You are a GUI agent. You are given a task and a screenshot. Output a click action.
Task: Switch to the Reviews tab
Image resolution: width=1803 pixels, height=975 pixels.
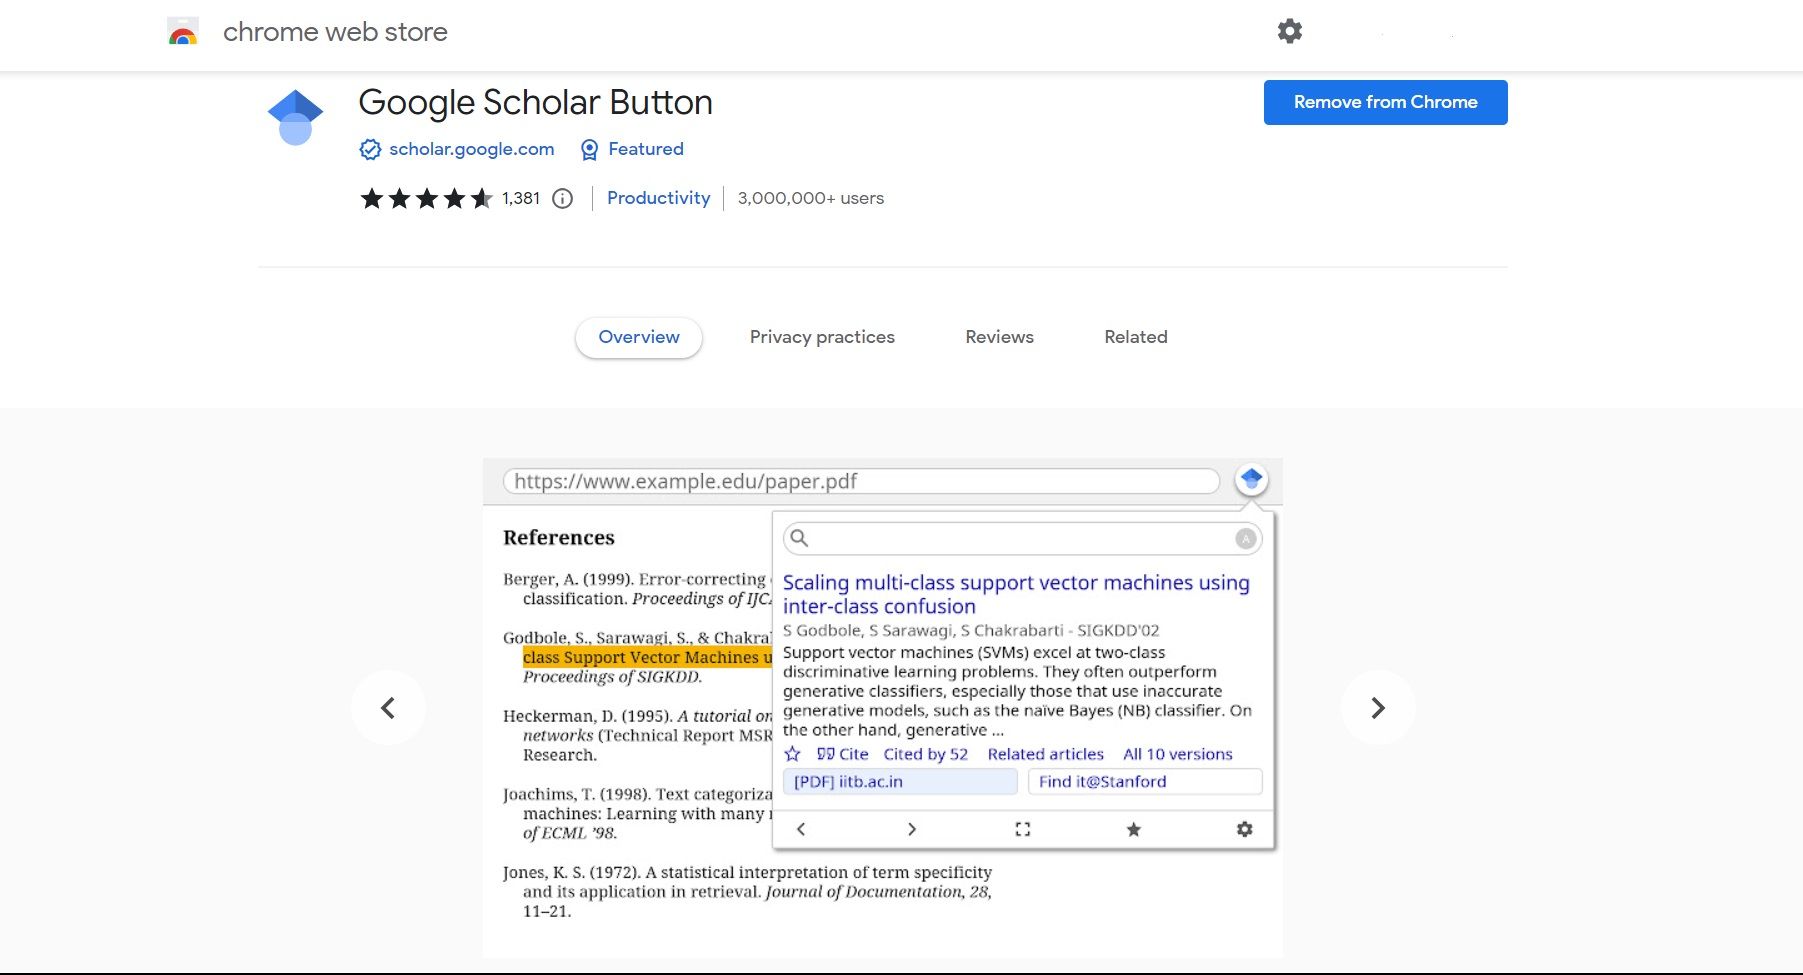click(998, 337)
